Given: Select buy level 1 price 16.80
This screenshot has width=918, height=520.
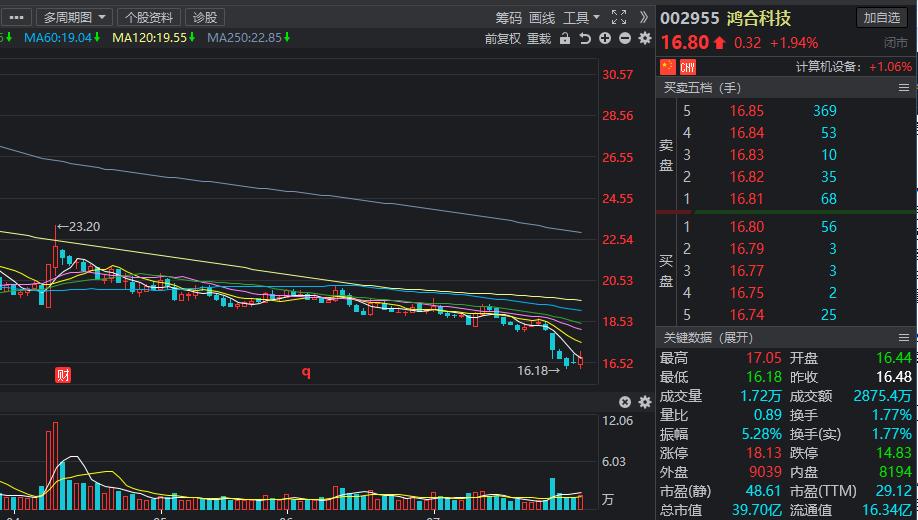Looking at the screenshot, I should [x=746, y=227].
